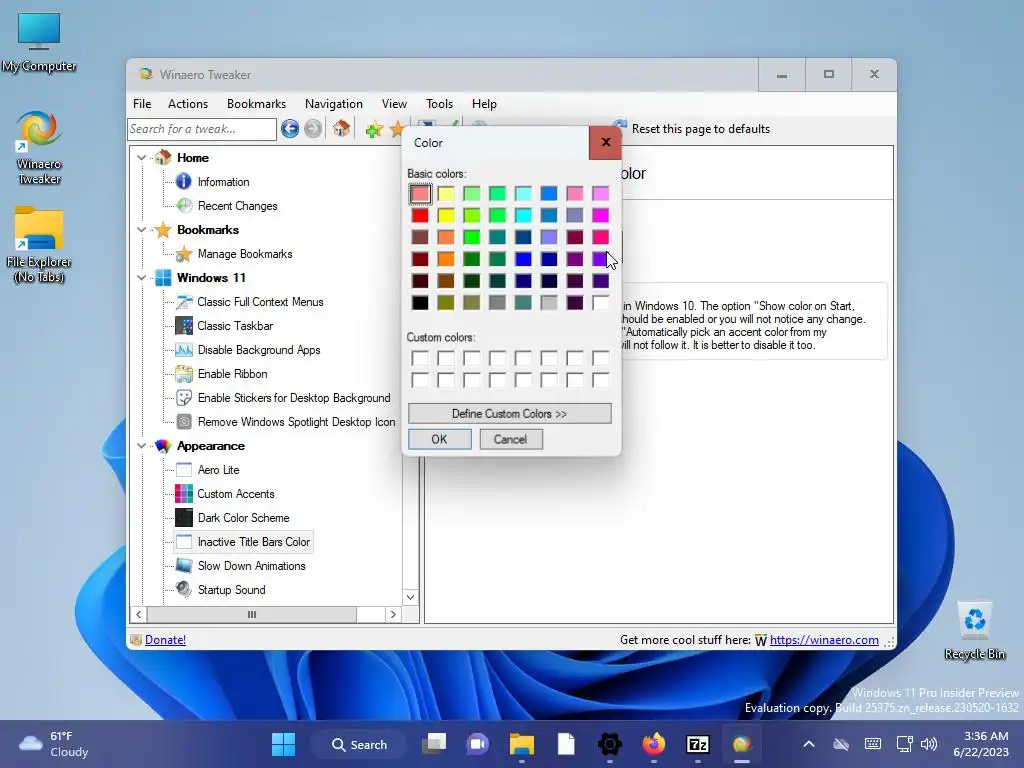The image size is (1024, 768).
Task: Select the Recent Changes icon
Action: (184, 206)
